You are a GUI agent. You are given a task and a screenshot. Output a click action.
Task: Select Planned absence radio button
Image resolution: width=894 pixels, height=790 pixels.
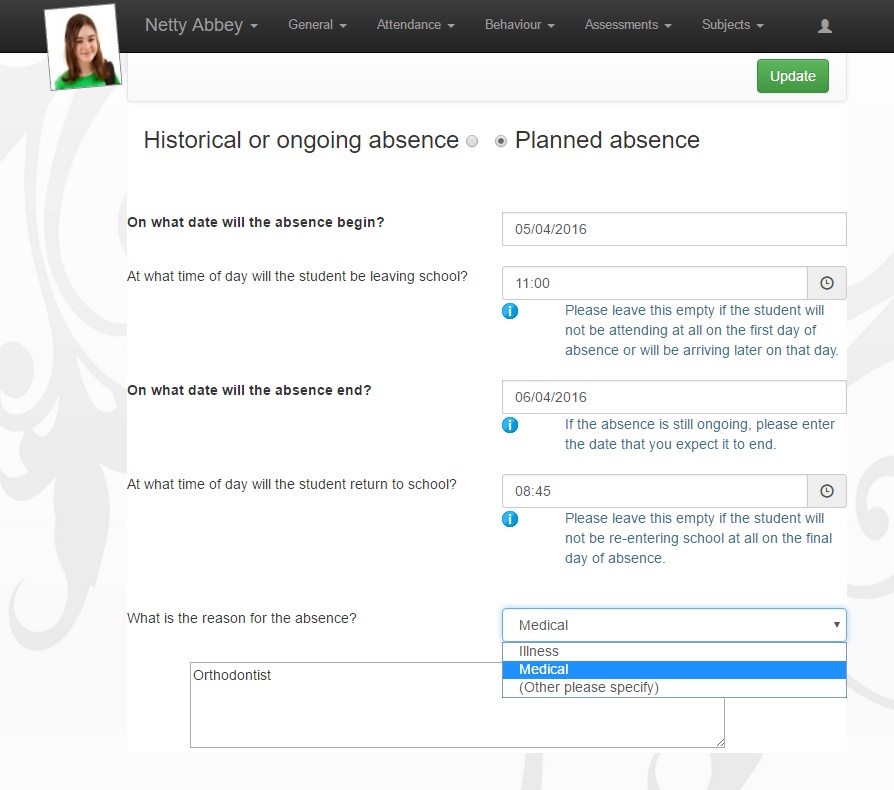click(501, 142)
